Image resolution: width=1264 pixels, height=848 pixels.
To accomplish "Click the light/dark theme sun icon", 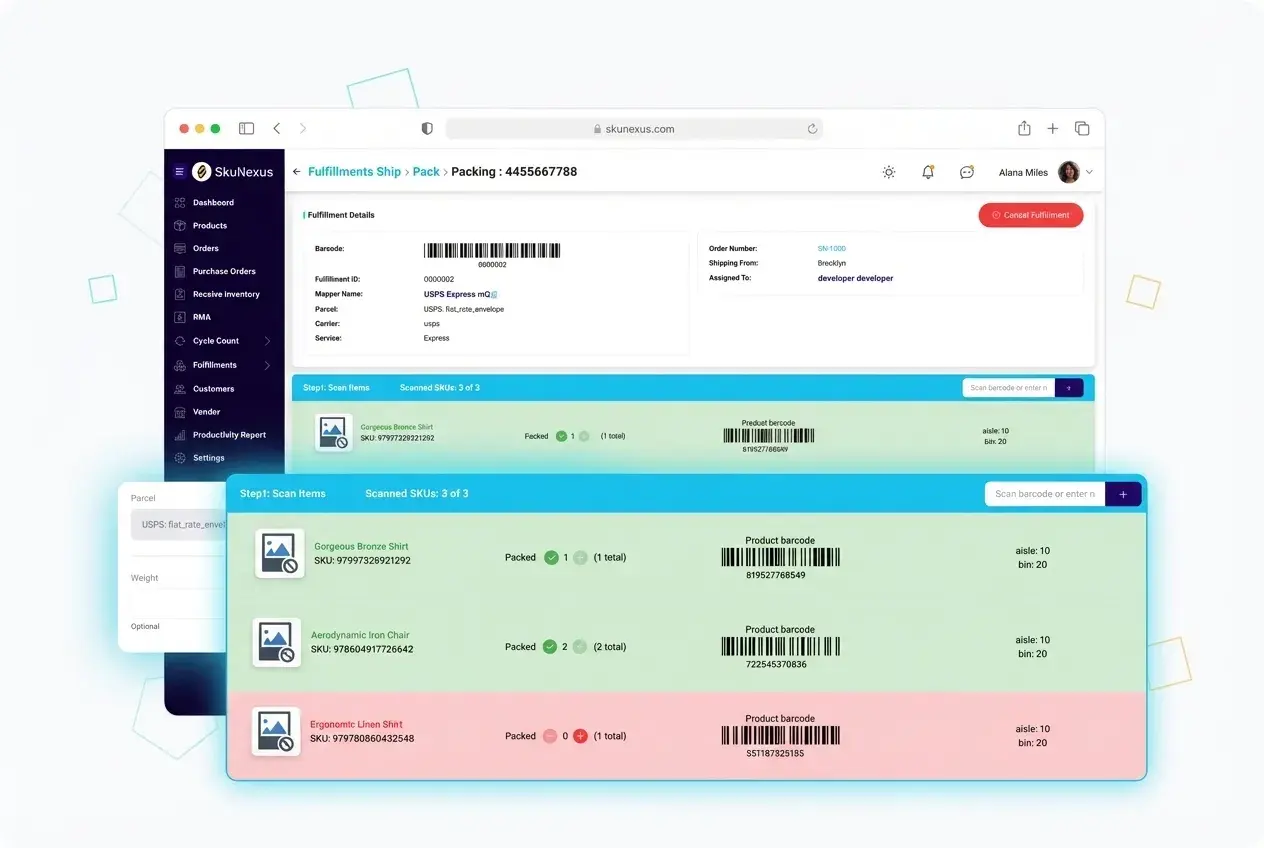I will 889,172.
